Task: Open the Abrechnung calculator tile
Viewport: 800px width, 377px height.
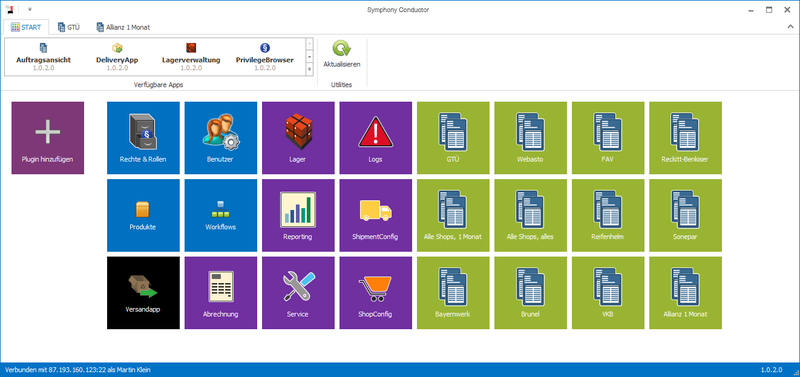Action: coord(221,293)
